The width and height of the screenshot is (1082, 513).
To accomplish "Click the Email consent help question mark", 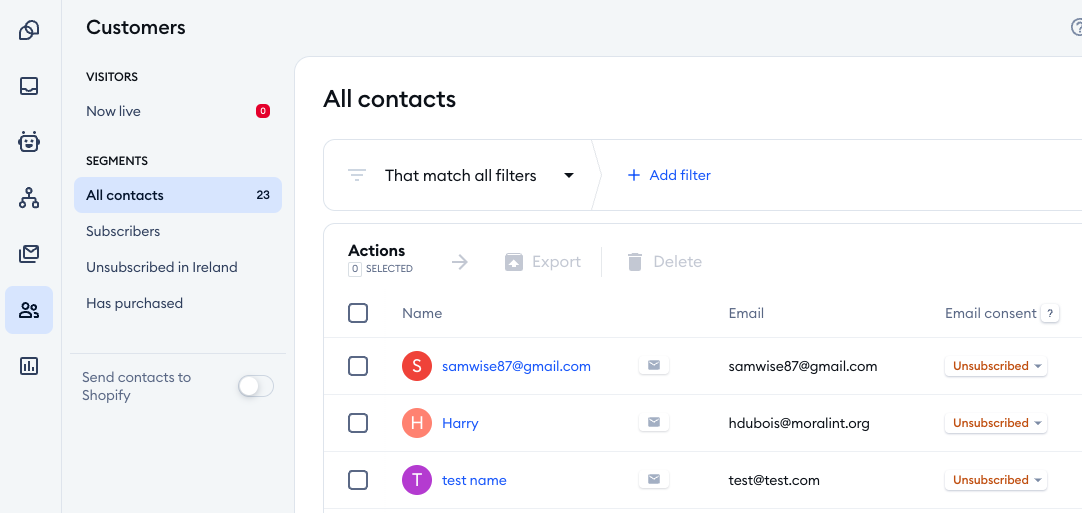I will [1050, 313].
